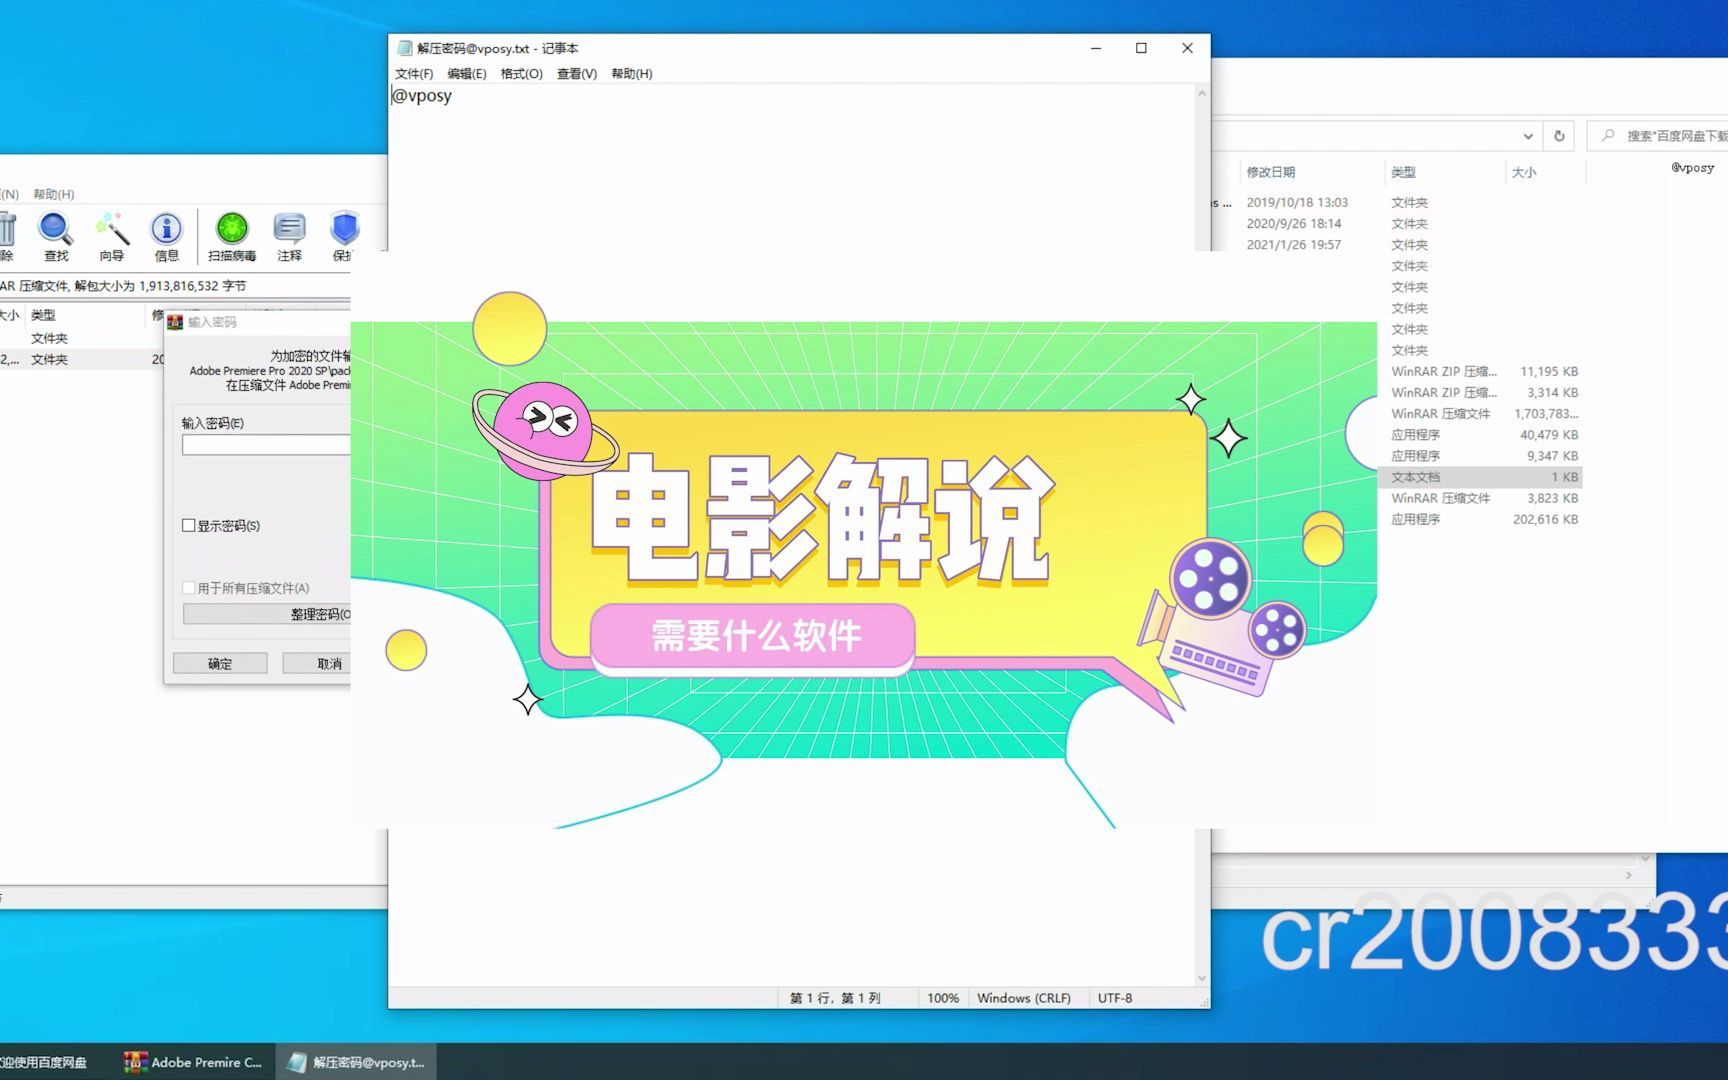
Task: Switch to Adobe Premiere WinRAR taskbar item
Action: click(x=193, y=1062)
